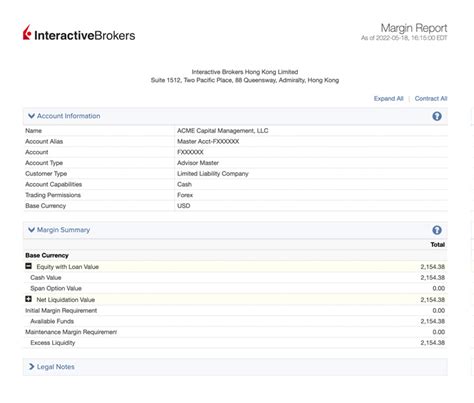Click the Excess Liquidity label
Screen dimensions: 474x403
(53, 343)
